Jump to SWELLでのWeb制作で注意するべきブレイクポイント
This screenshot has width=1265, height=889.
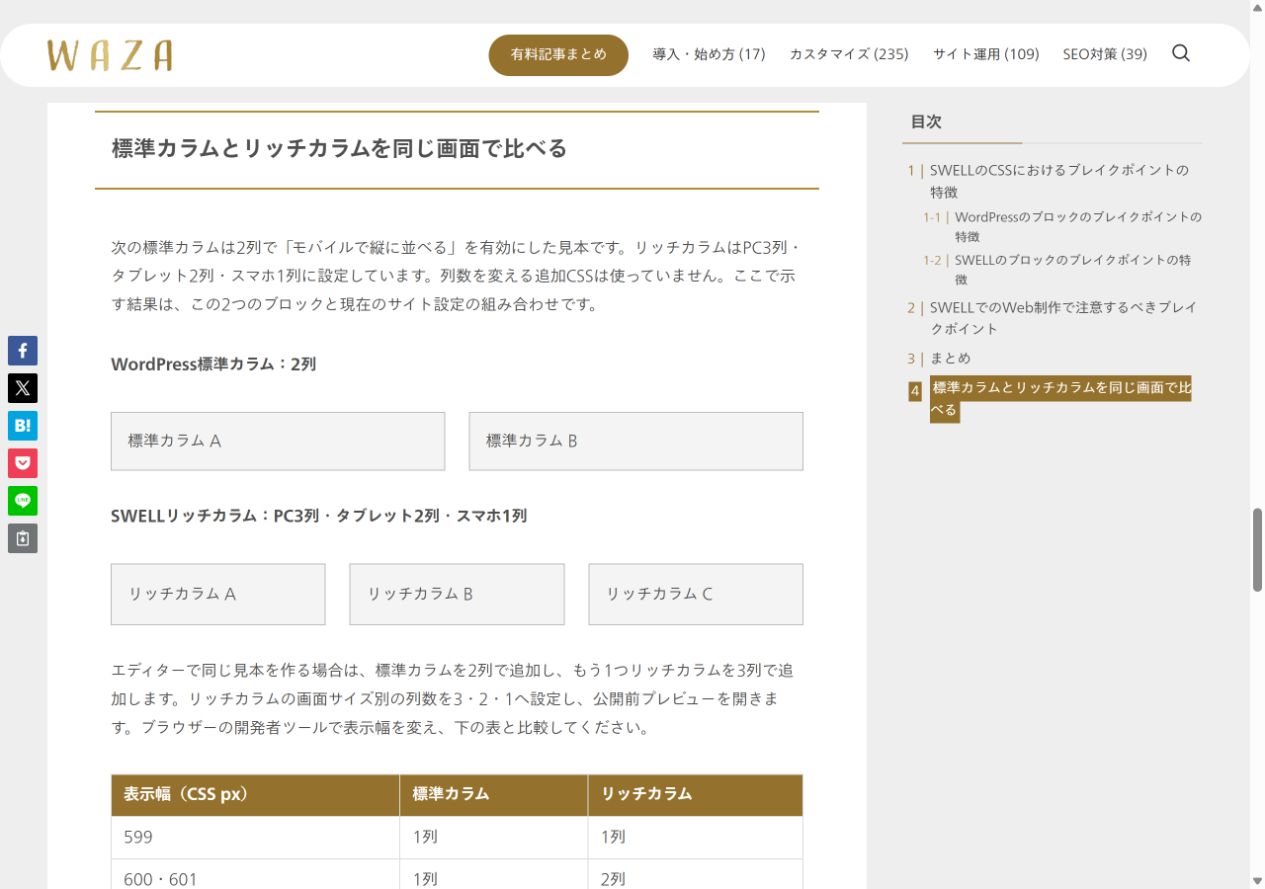pos(1063,318)
